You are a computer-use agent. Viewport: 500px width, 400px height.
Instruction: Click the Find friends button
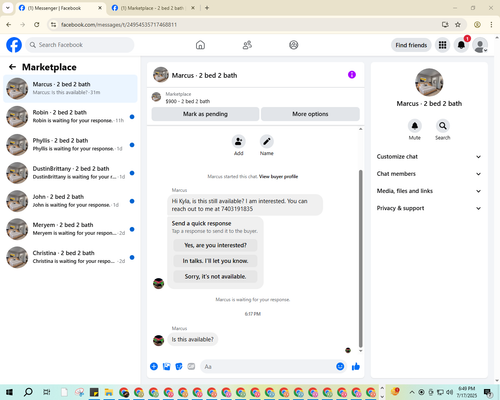pos(411,45)
